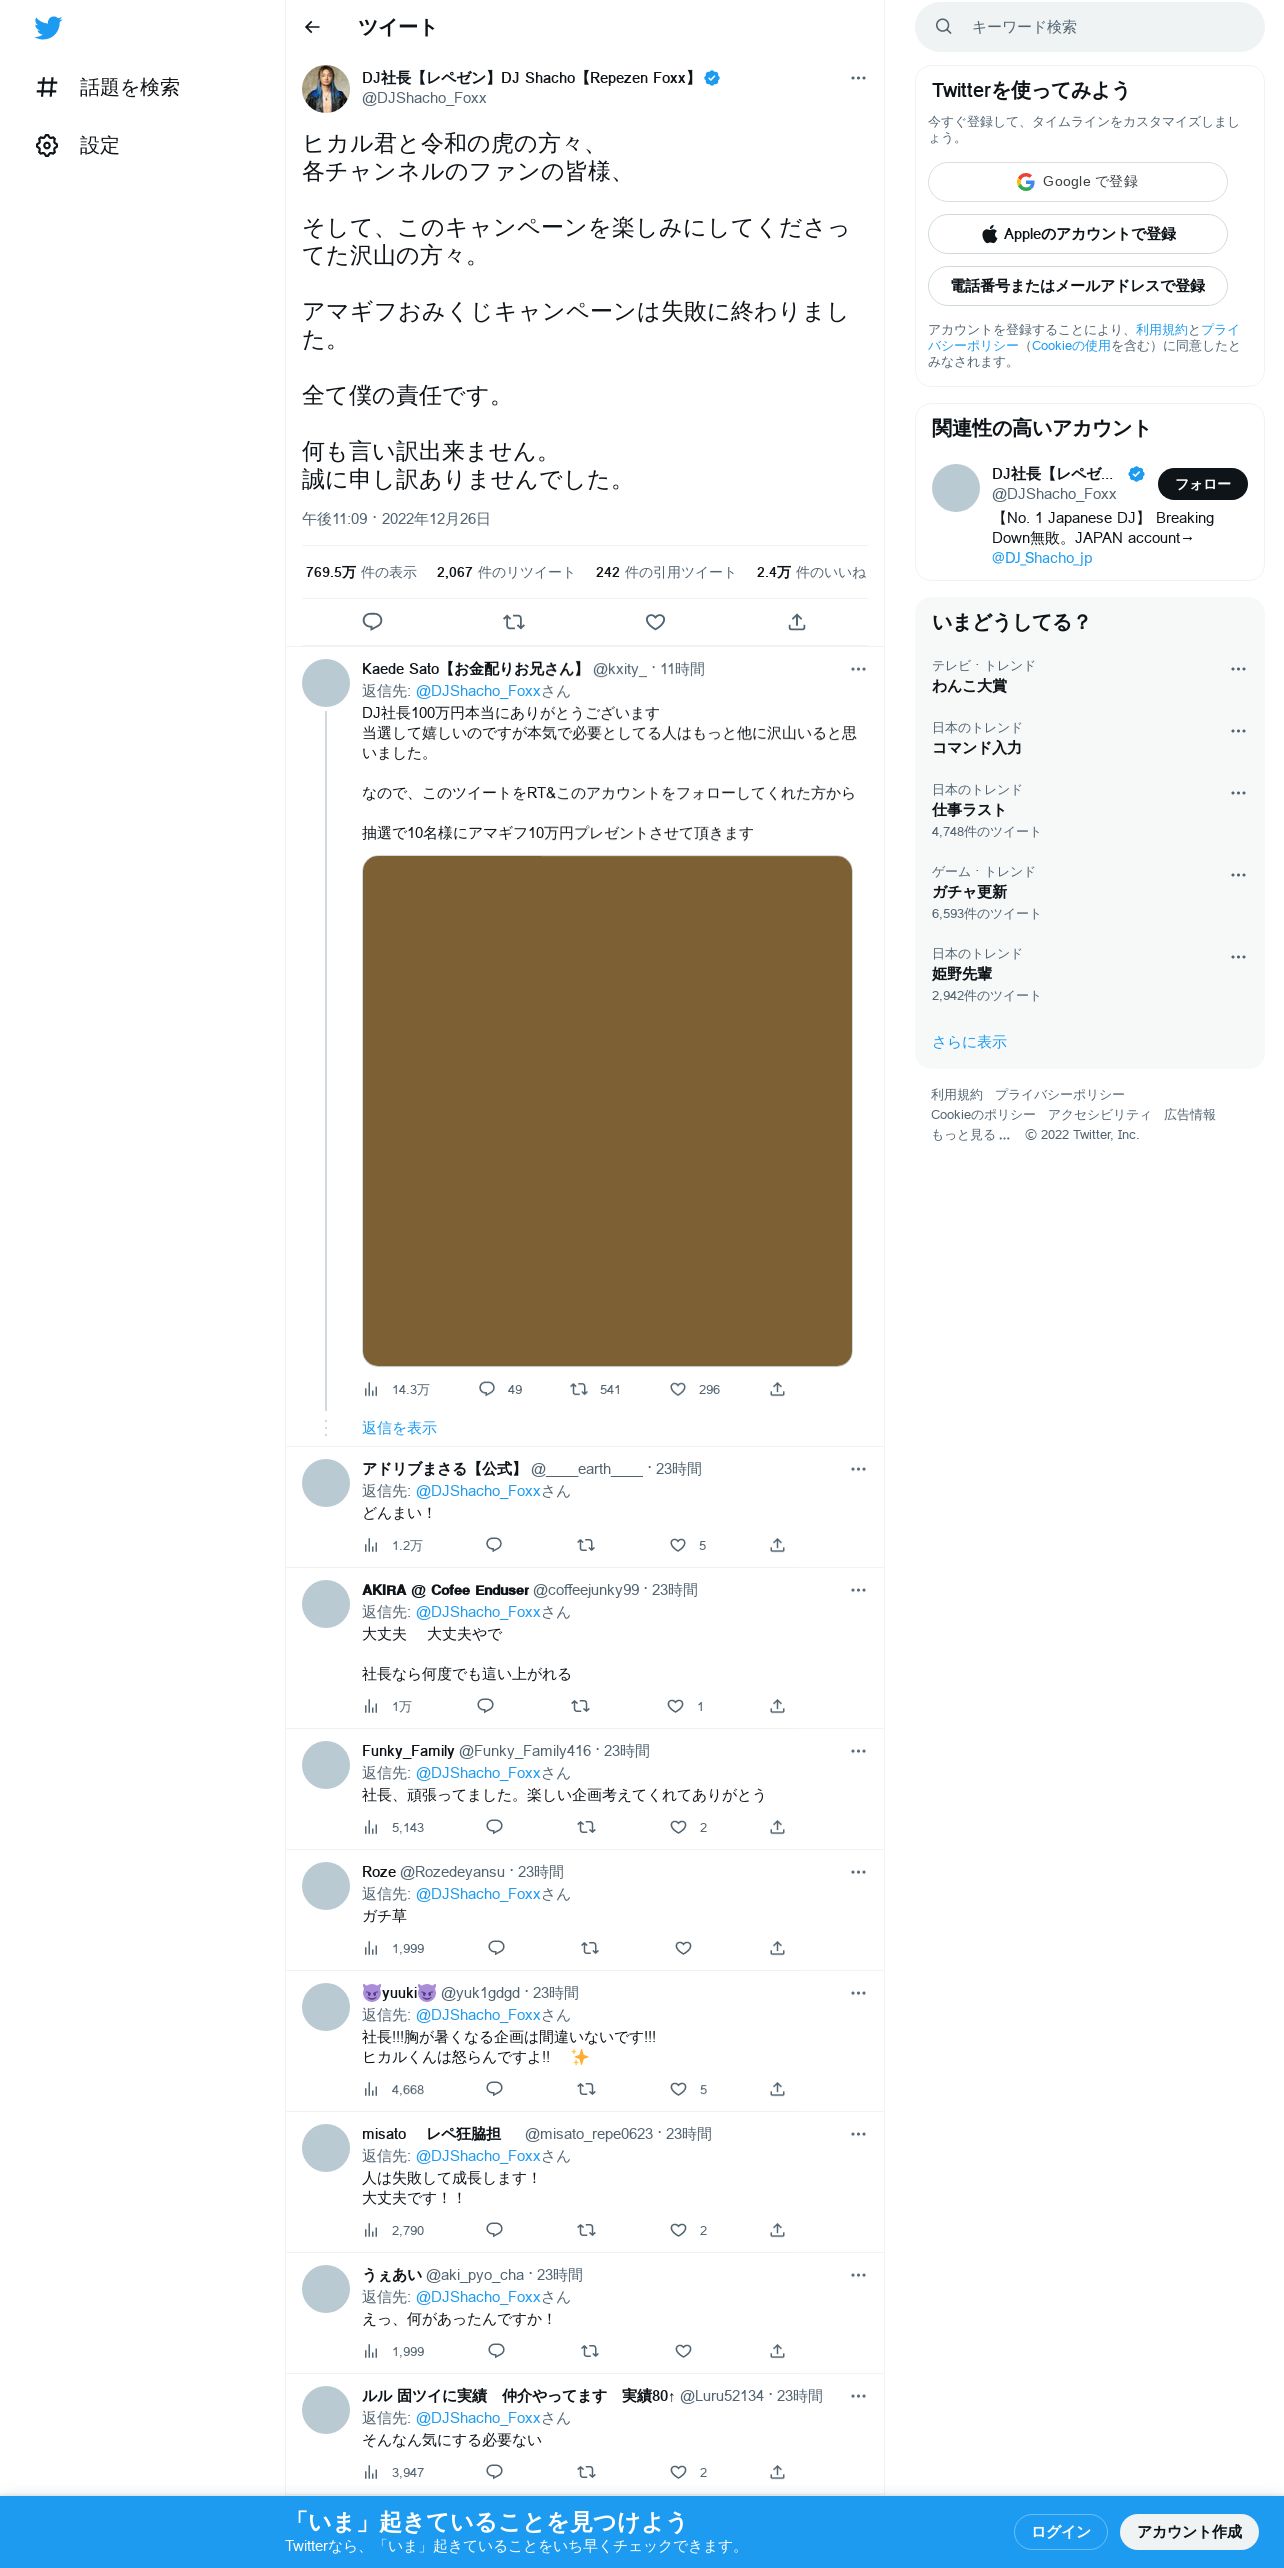Like the main tweet by DJ社長
This screenshot has width=1284, height=2568.
coord(655,622)
